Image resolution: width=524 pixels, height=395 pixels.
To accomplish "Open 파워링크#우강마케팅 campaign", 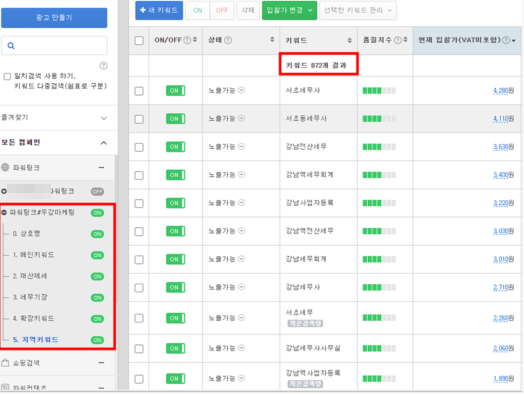I will coord(42,212).
